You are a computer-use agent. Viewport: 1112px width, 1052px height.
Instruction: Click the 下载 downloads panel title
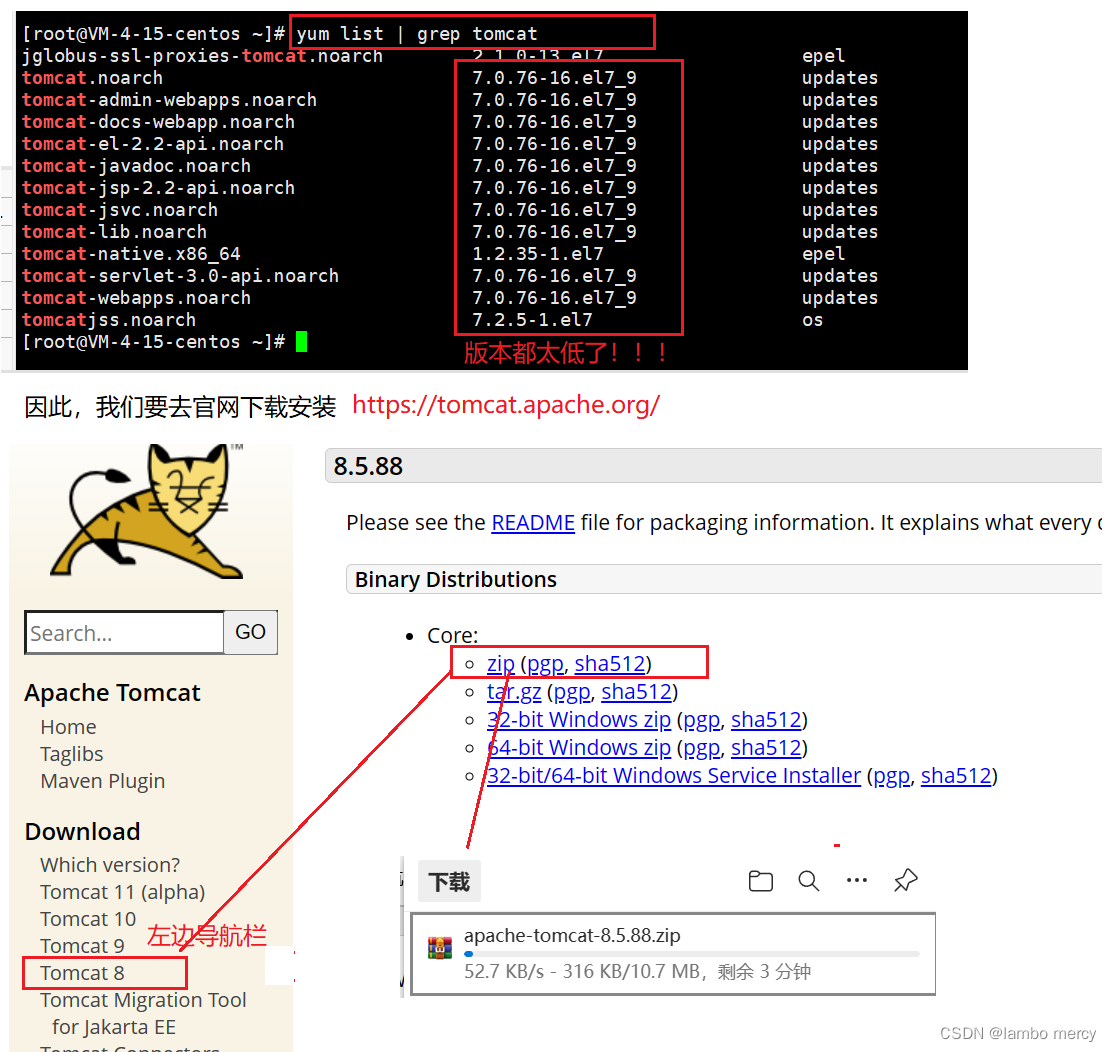click(449, 882)
